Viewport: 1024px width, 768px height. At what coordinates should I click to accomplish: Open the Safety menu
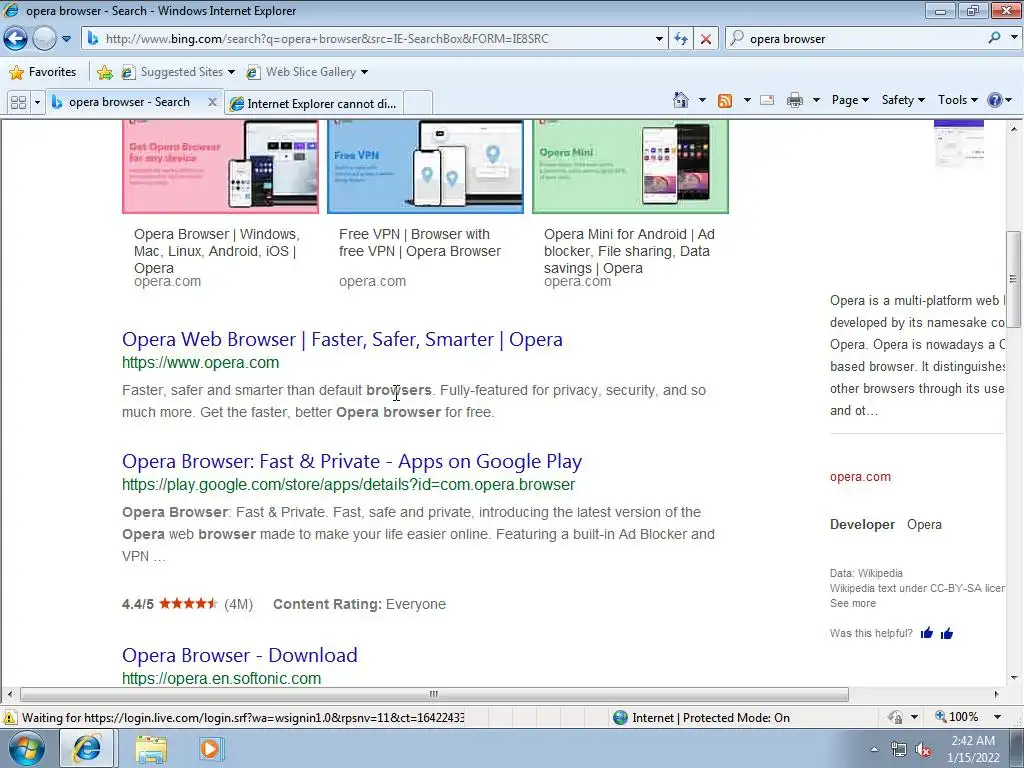click(903, 100)
